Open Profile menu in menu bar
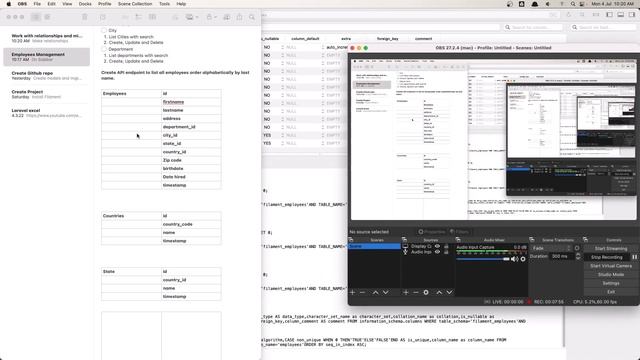This screenshot has height=360, width=640. click(x=104, y=4)
